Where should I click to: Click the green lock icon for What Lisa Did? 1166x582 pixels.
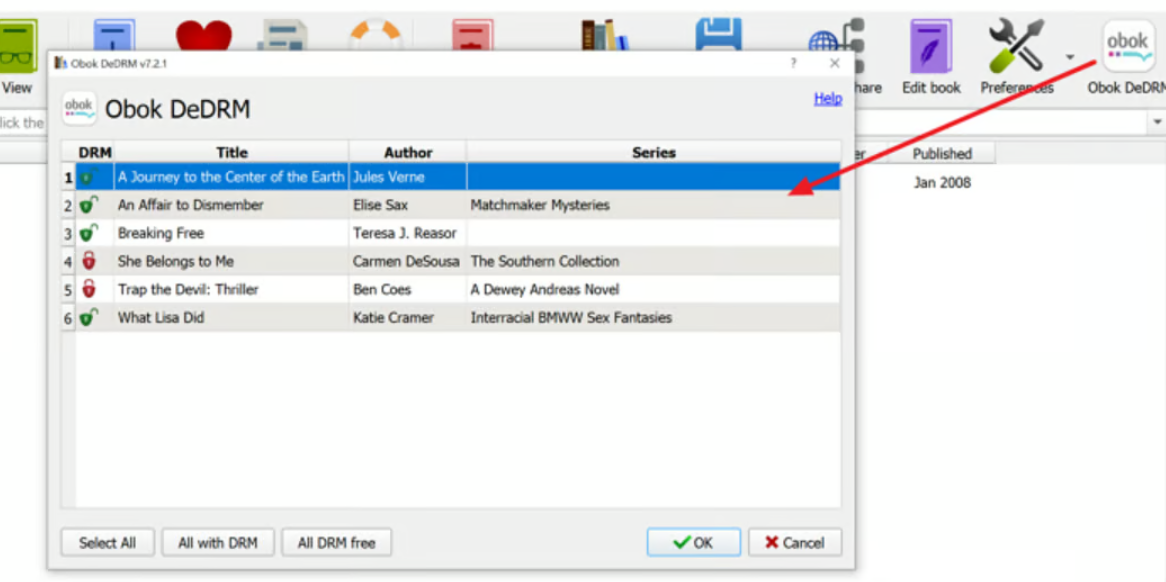coord(89,317)
